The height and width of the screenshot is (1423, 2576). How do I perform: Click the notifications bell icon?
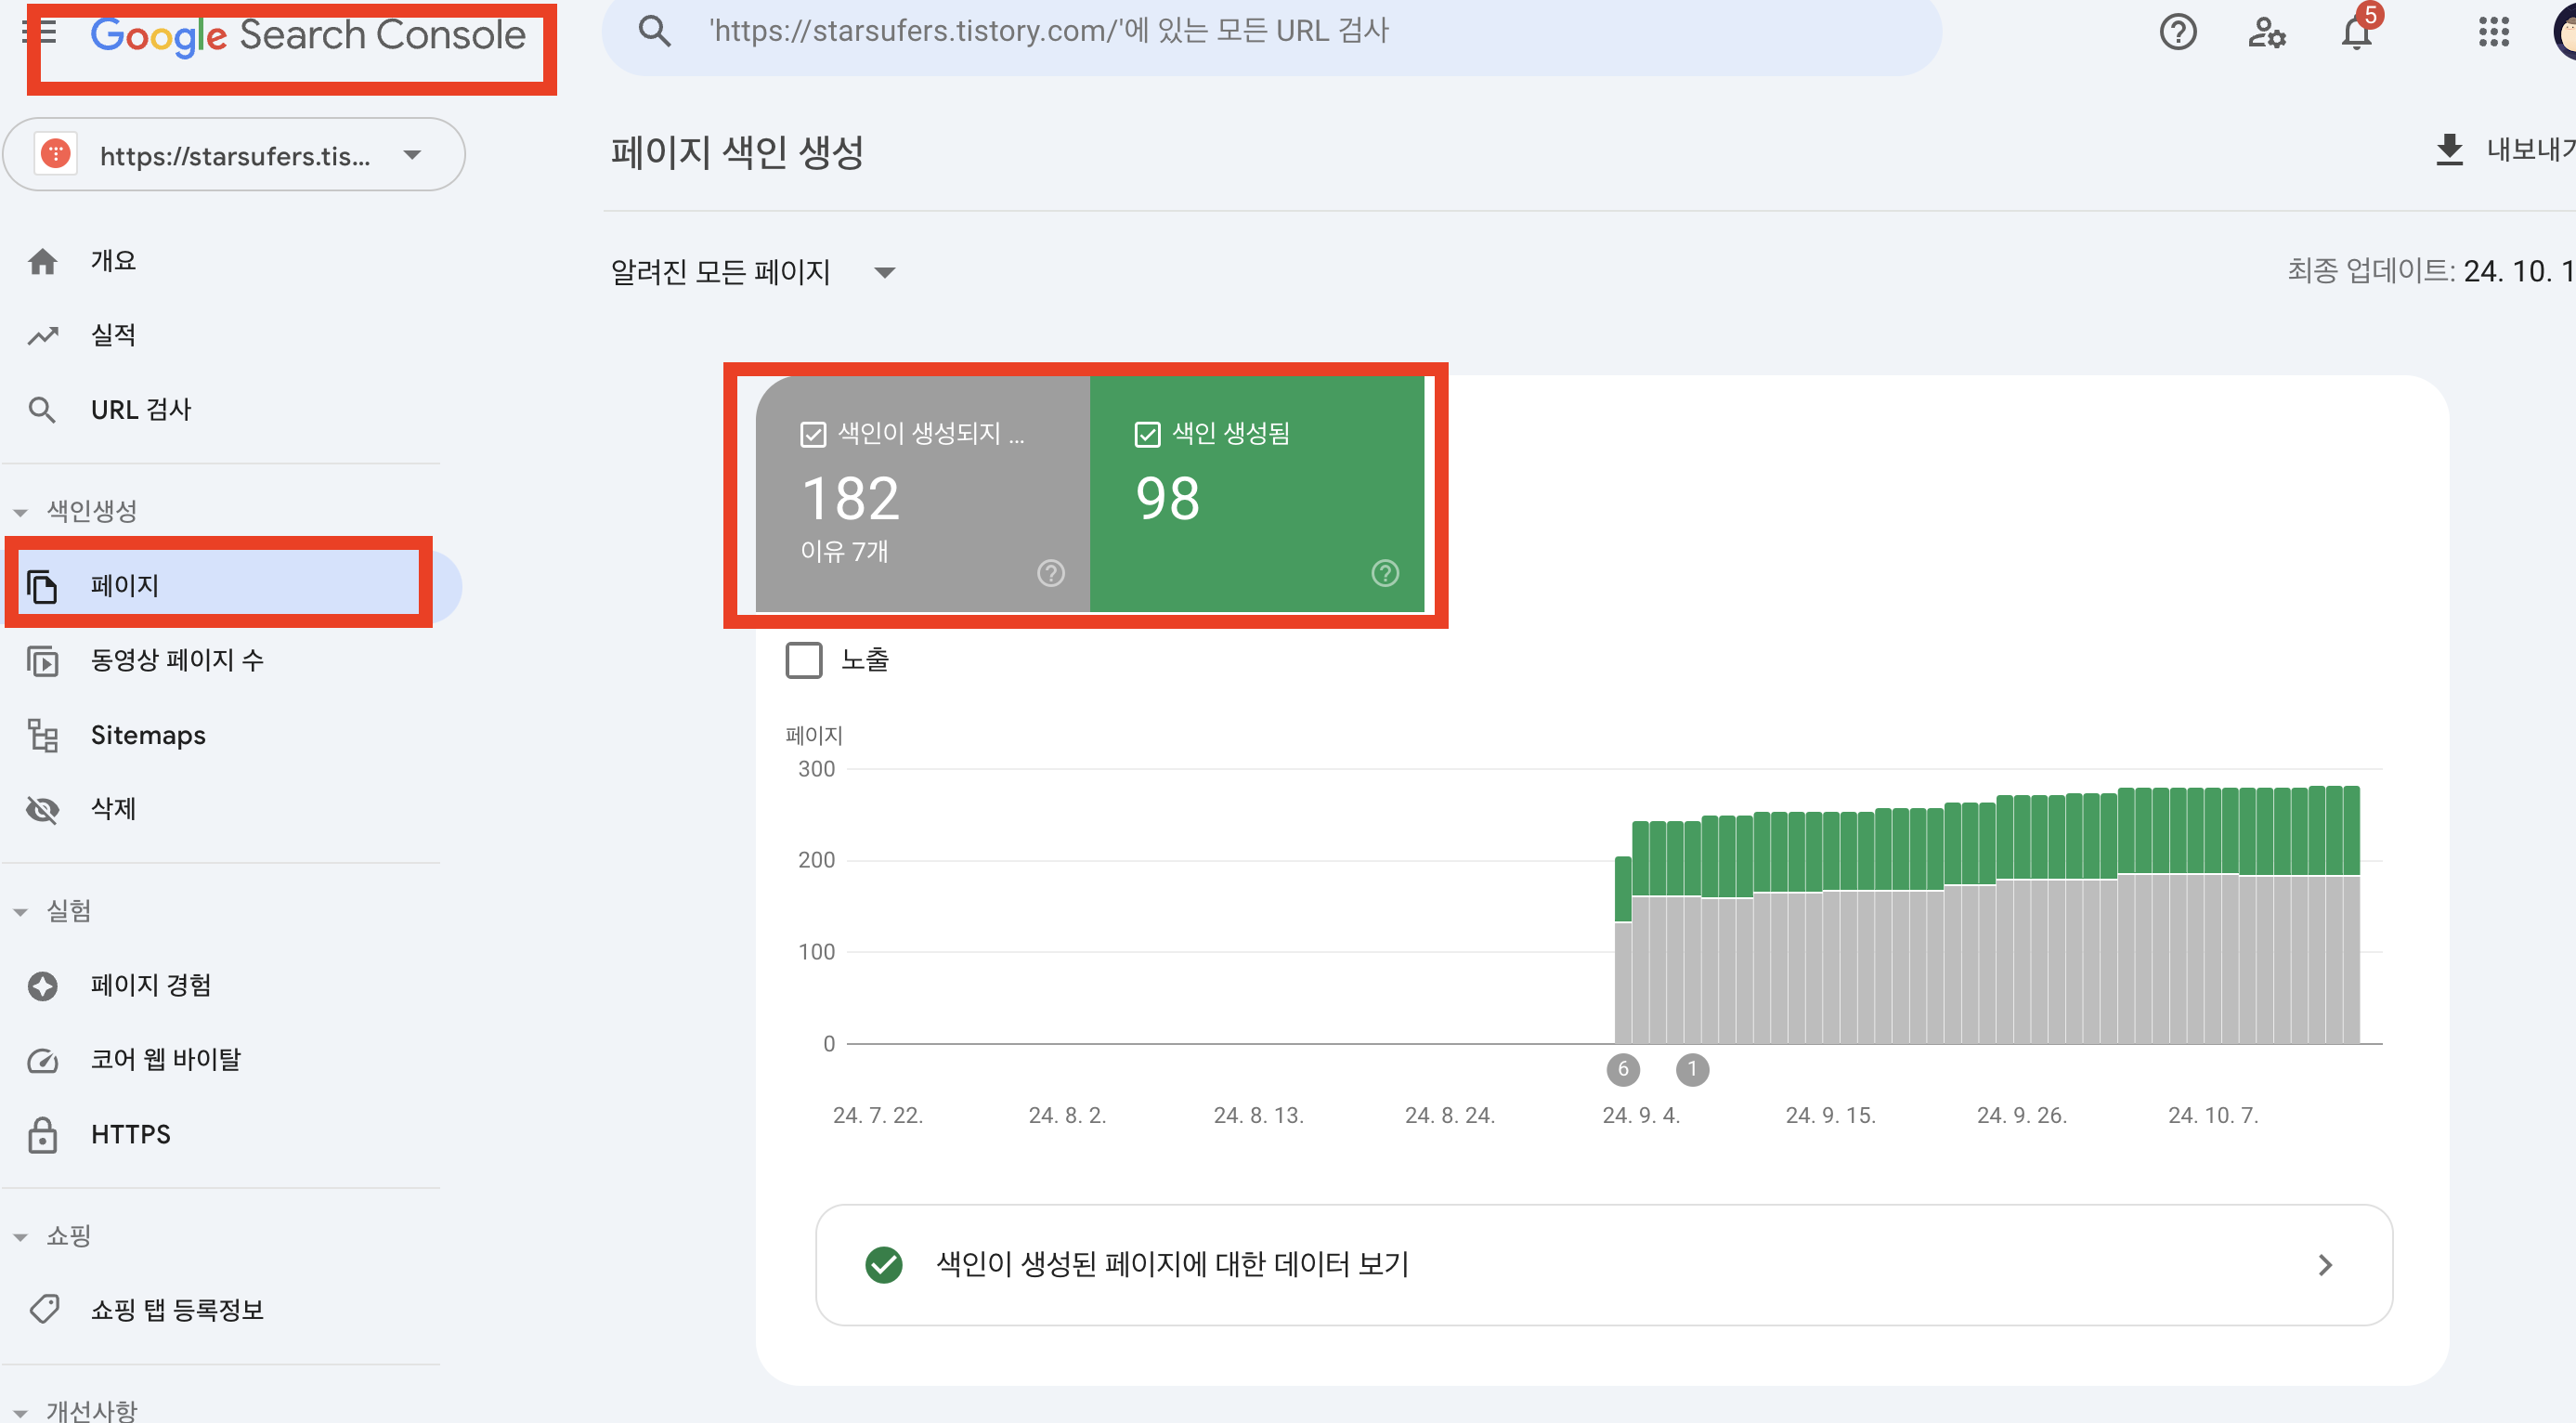pyautogui.click(x=2355, y=34)
